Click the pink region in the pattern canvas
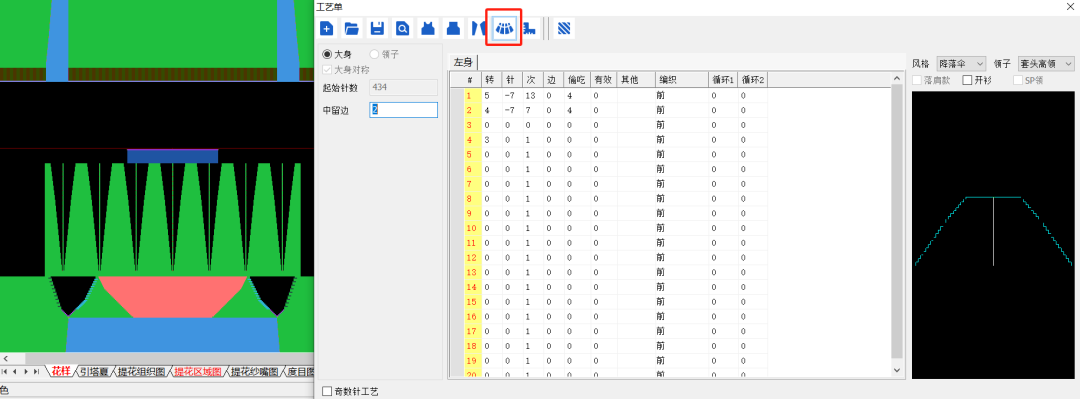1080x399 pixels. point(172,296)
